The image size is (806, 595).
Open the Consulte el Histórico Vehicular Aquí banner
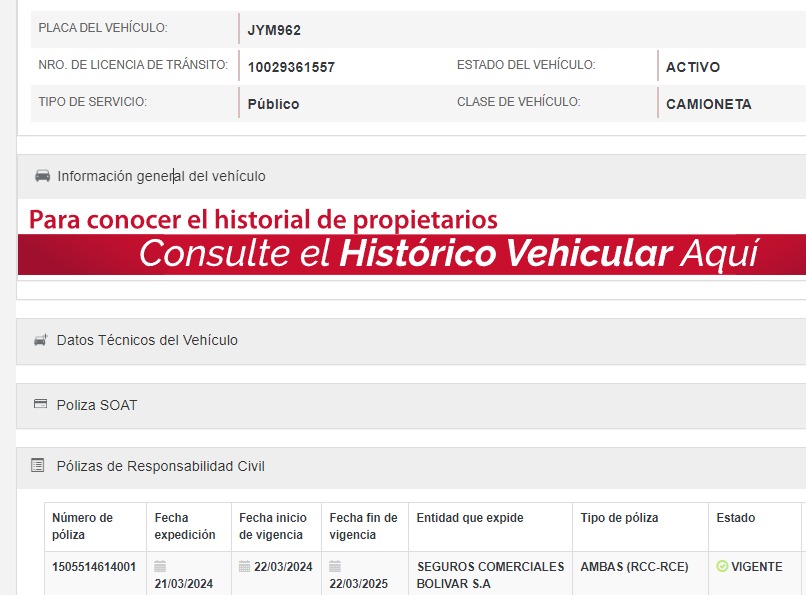tap(448, 254)
